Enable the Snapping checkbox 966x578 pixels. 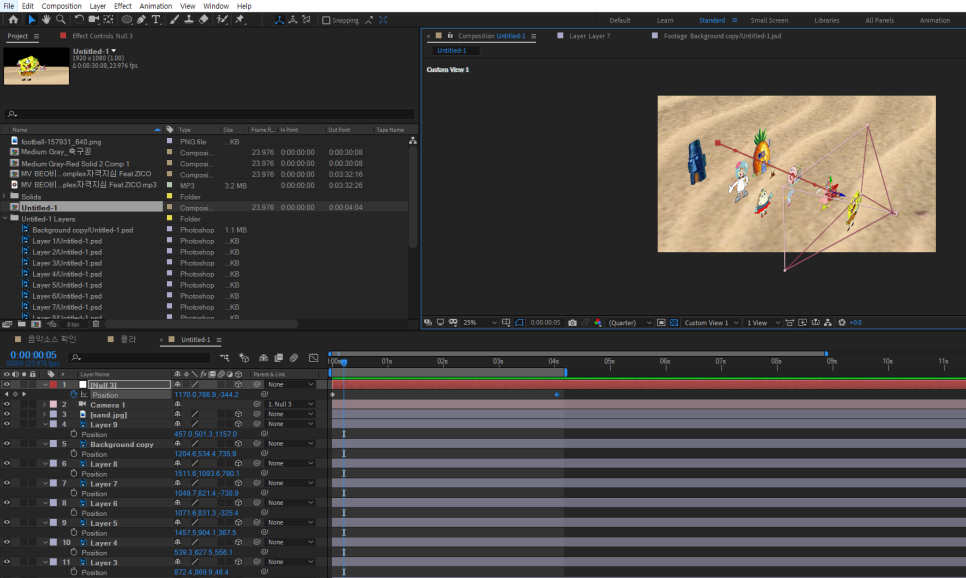tap(327, 20)
